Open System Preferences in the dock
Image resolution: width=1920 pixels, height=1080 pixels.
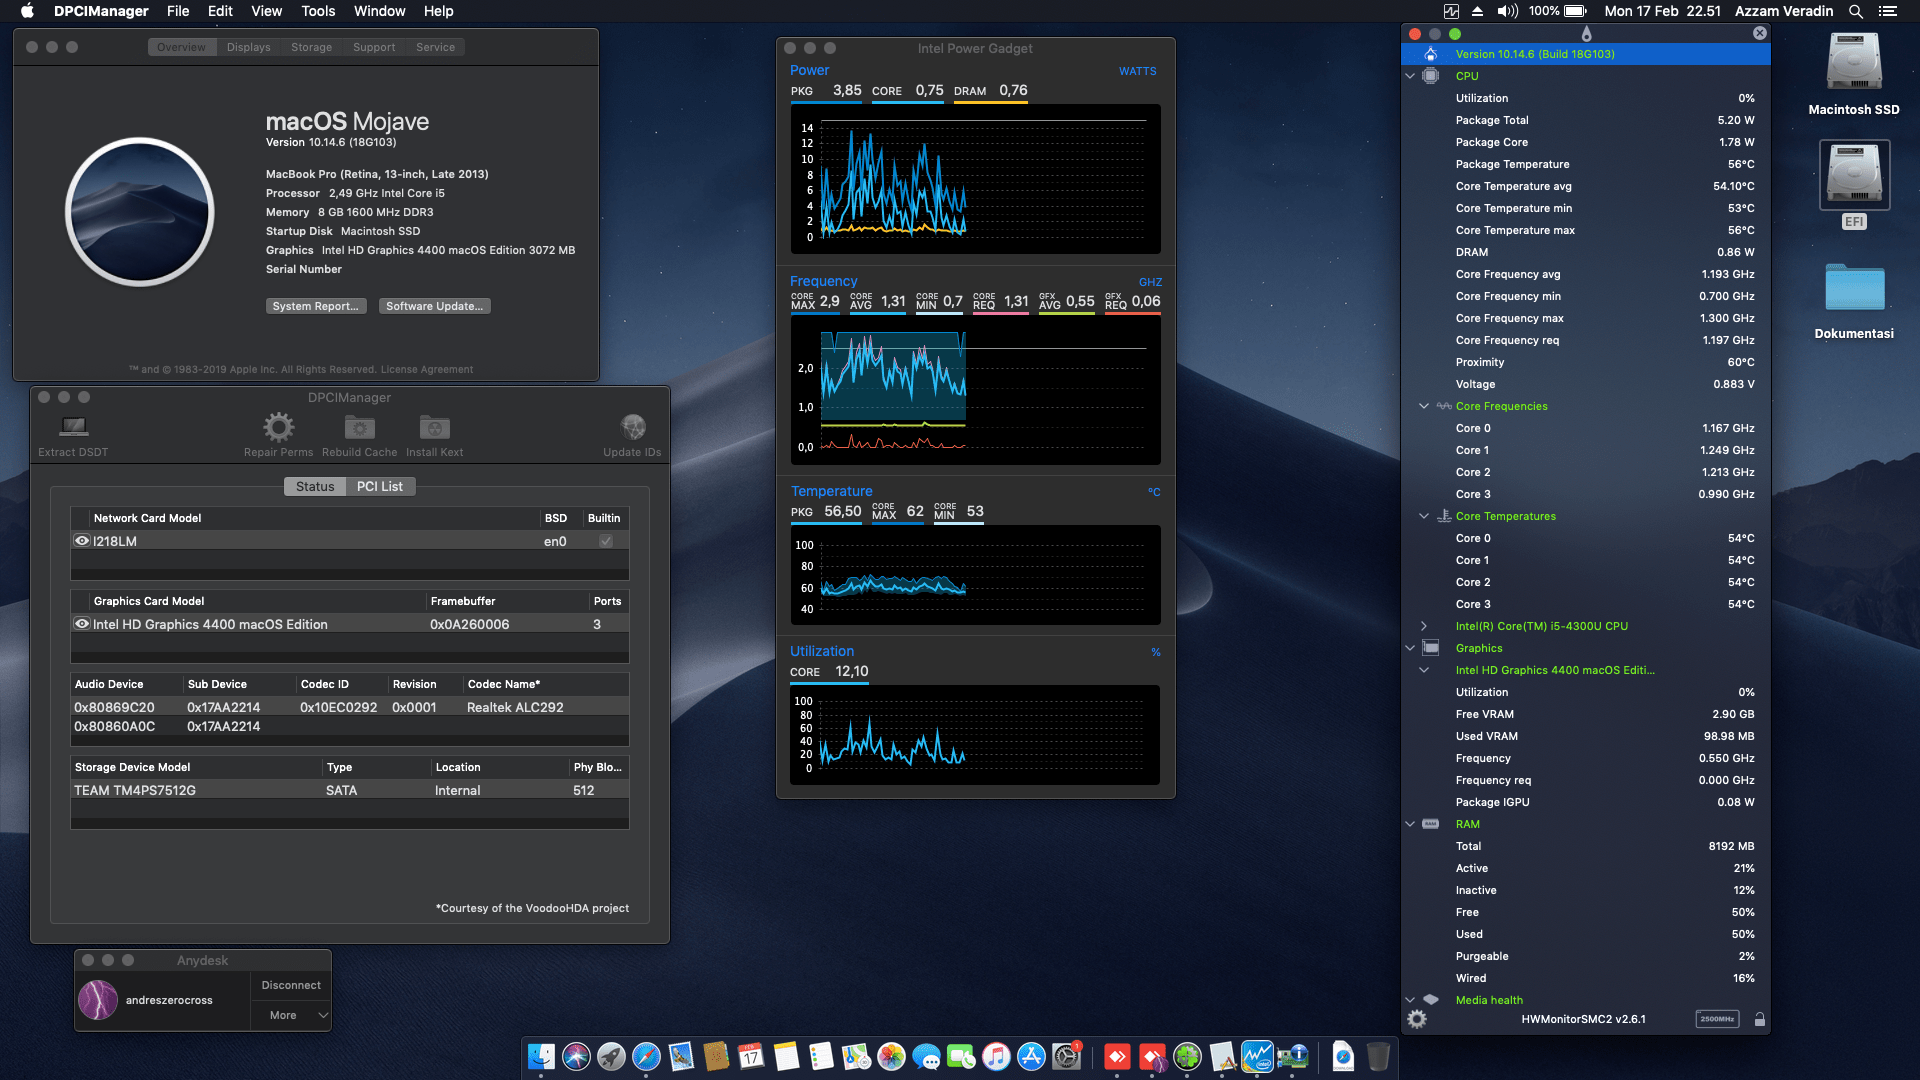click(x=1067, y=1056)
